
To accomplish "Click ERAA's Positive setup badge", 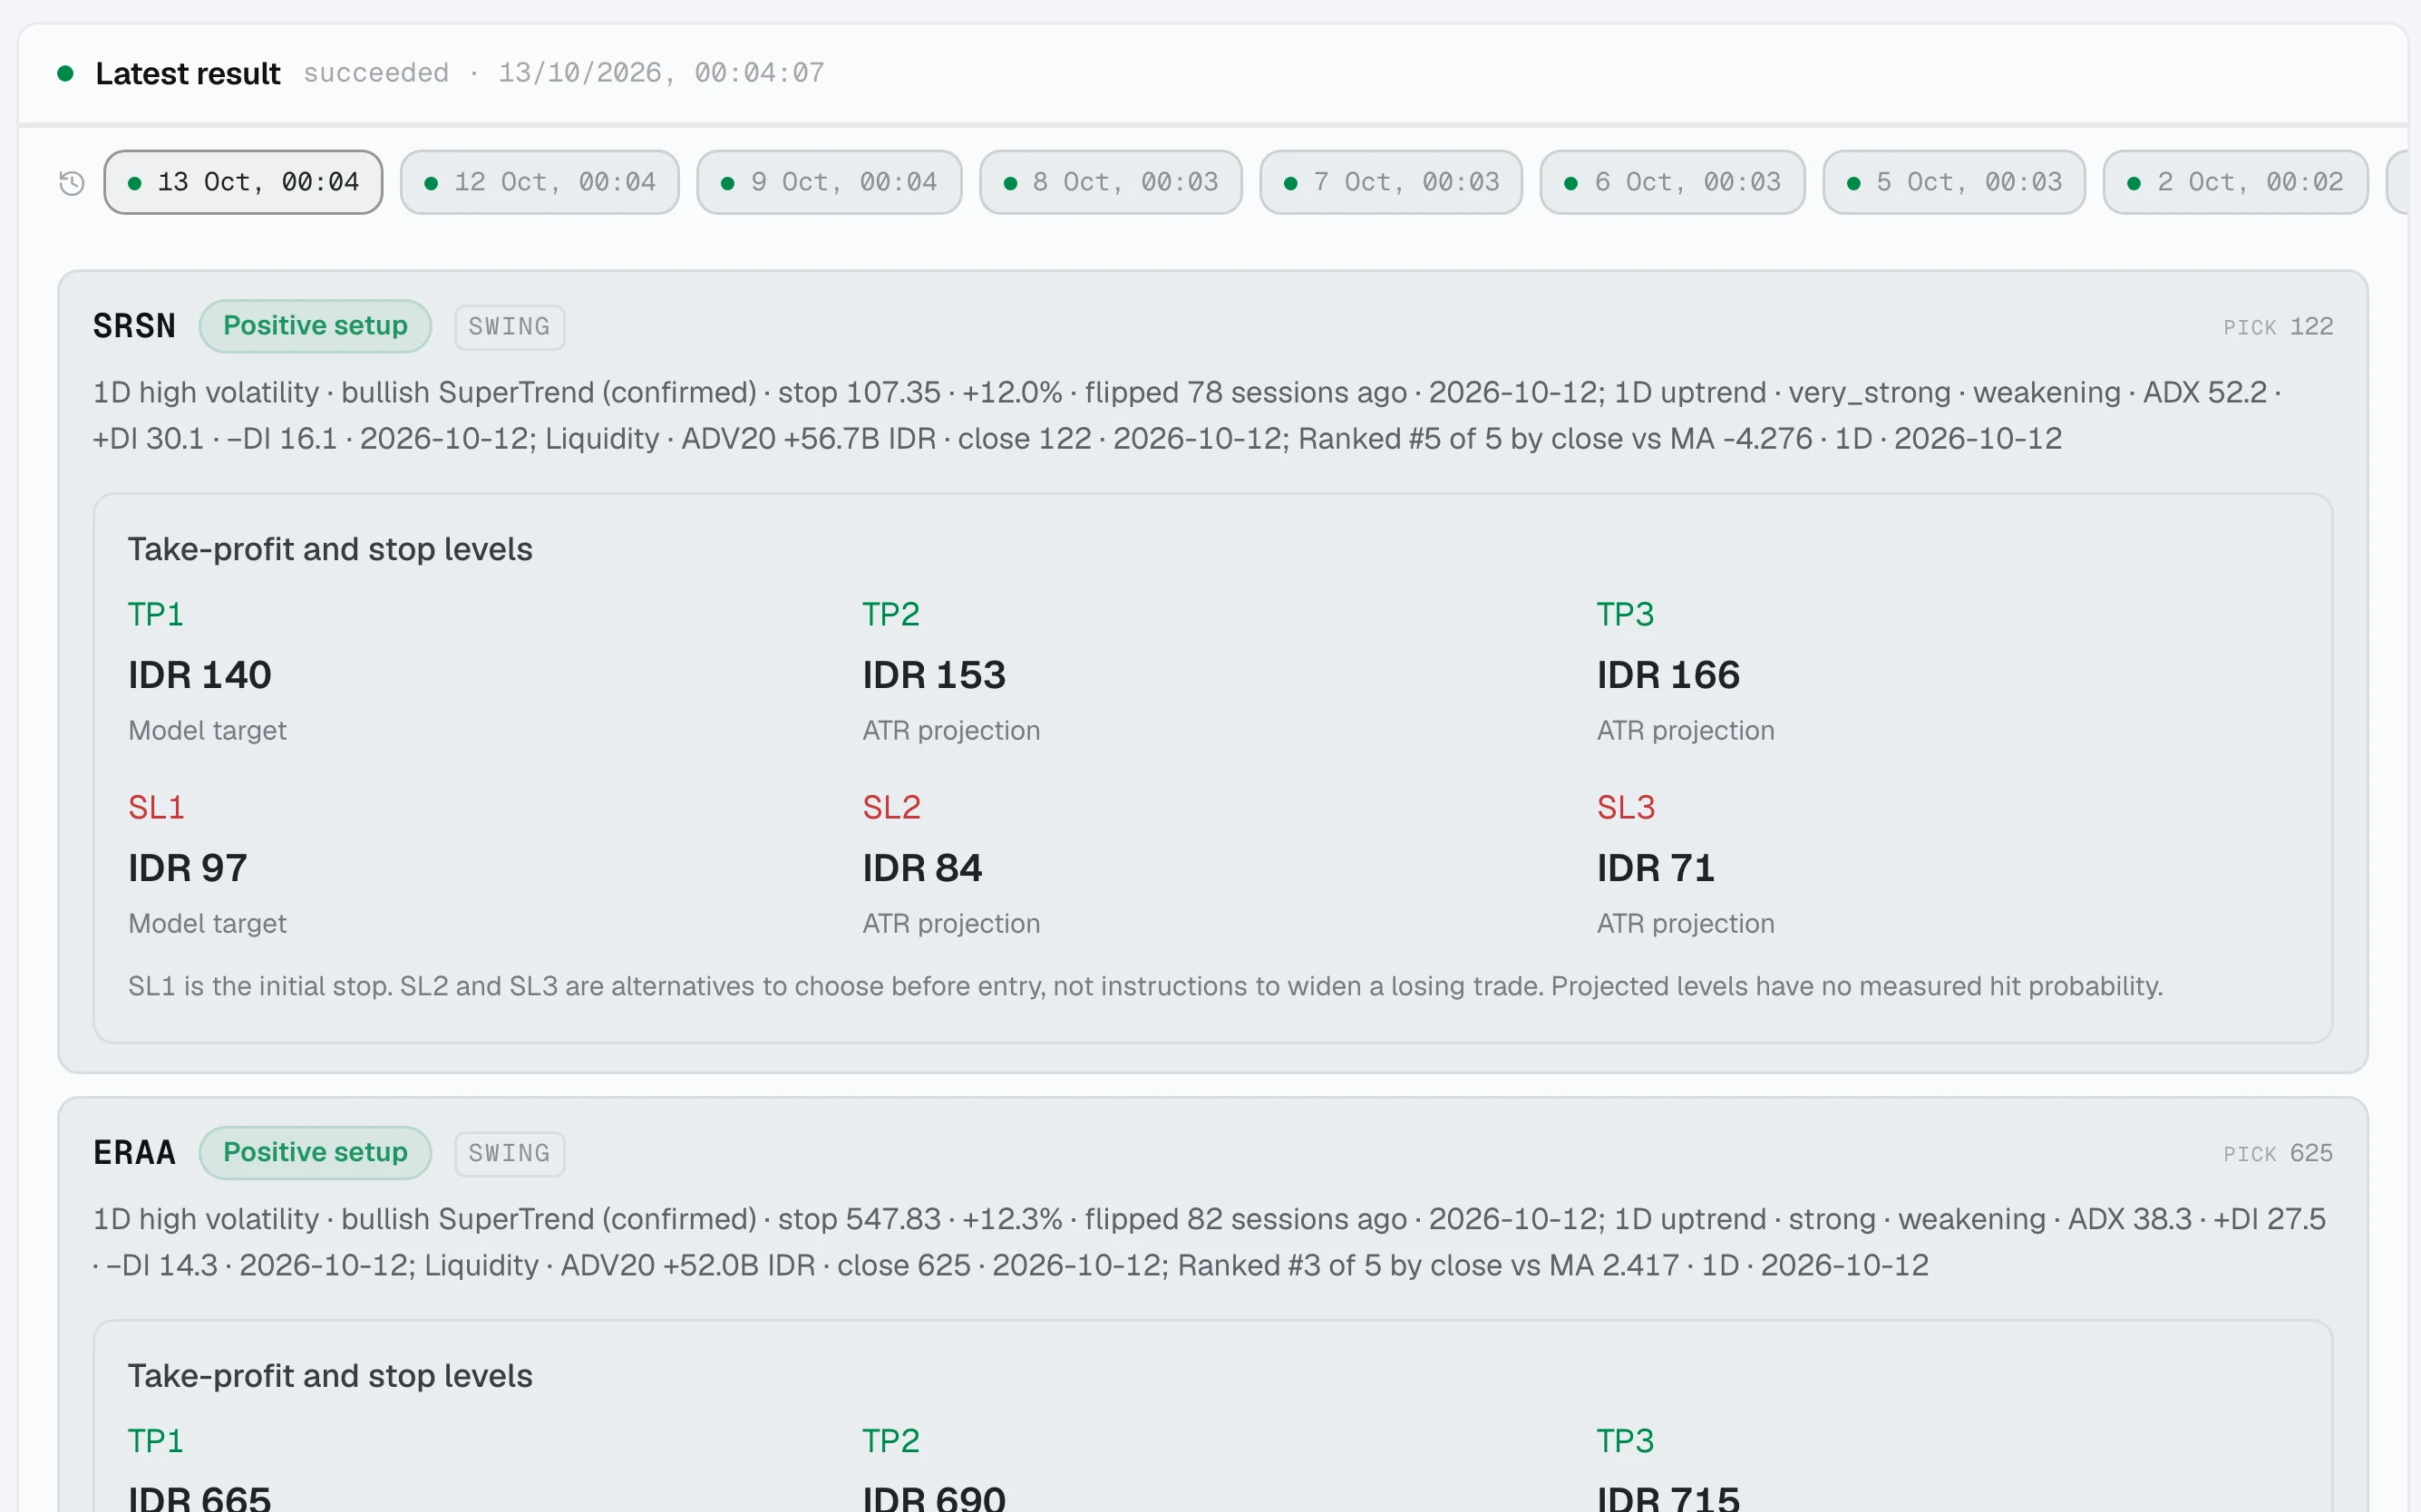I will pos(315,1153).
